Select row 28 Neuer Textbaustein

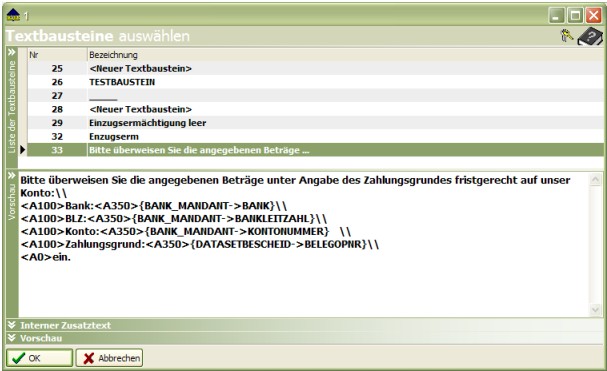(x=316, y=109)
